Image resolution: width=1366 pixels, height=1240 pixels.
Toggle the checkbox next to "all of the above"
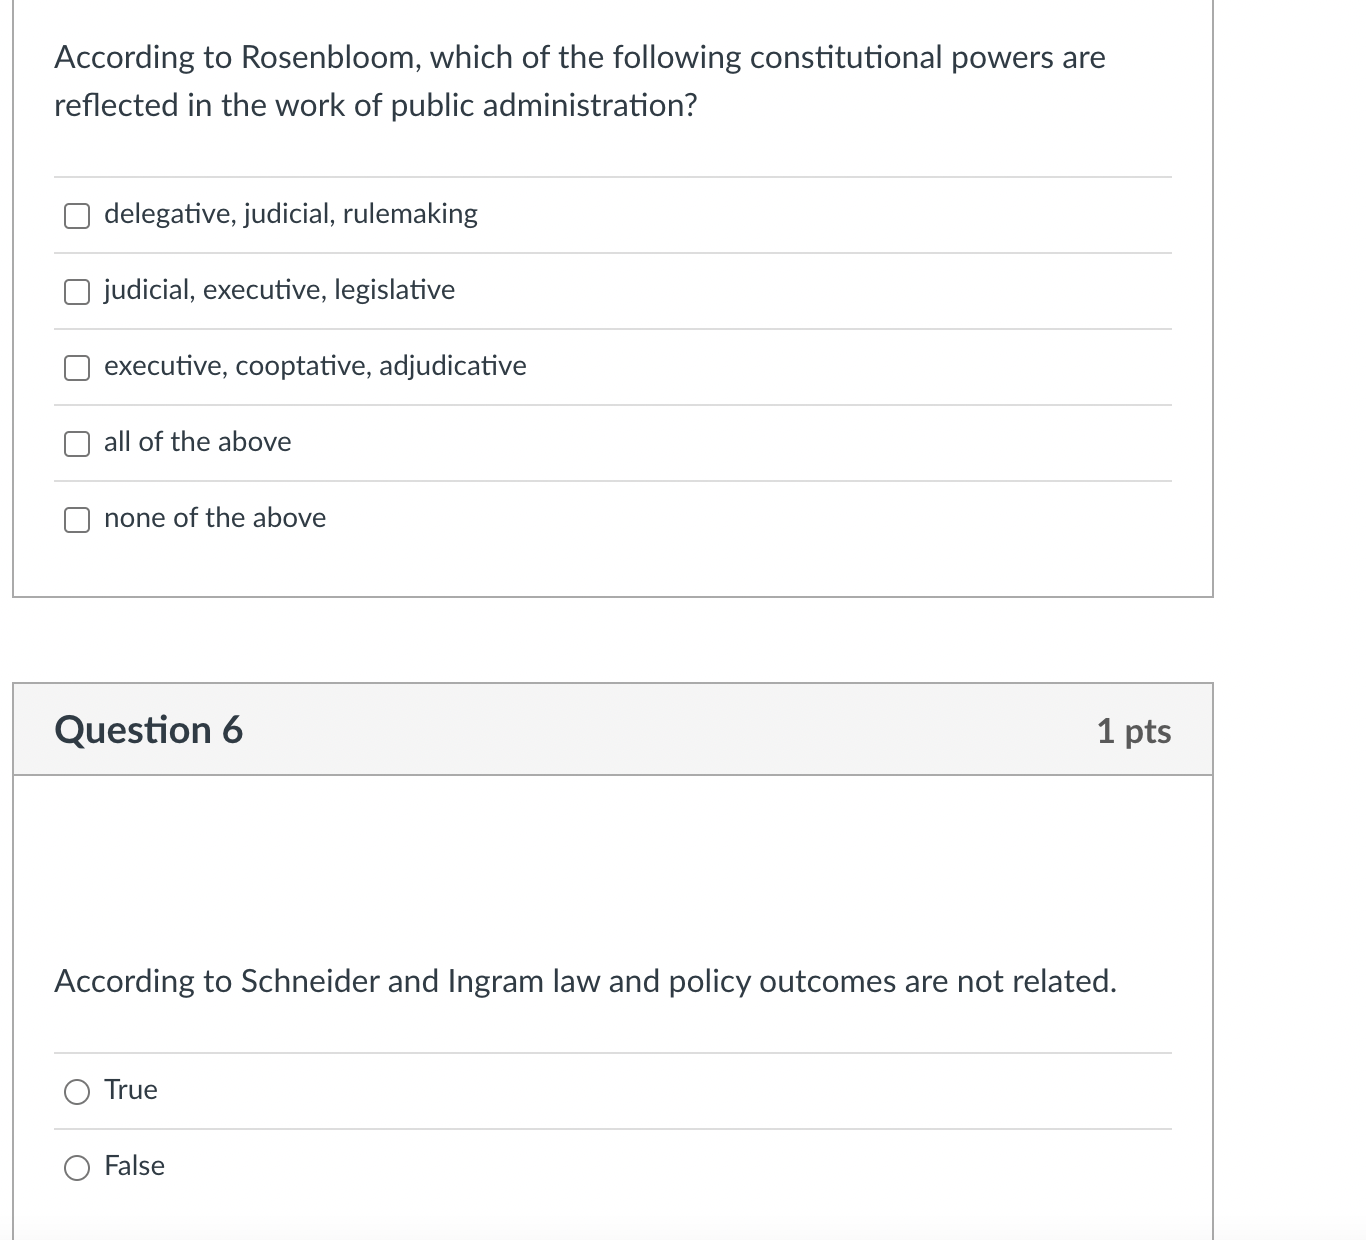point(76,443)
